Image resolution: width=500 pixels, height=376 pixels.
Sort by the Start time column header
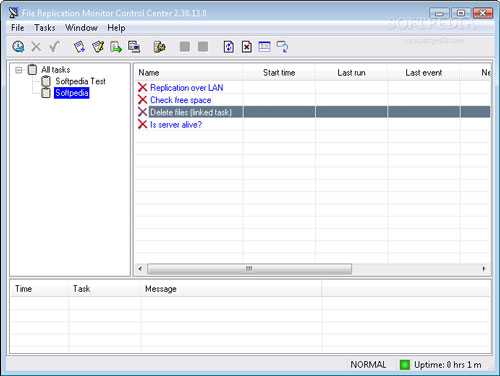pos(279,72)
